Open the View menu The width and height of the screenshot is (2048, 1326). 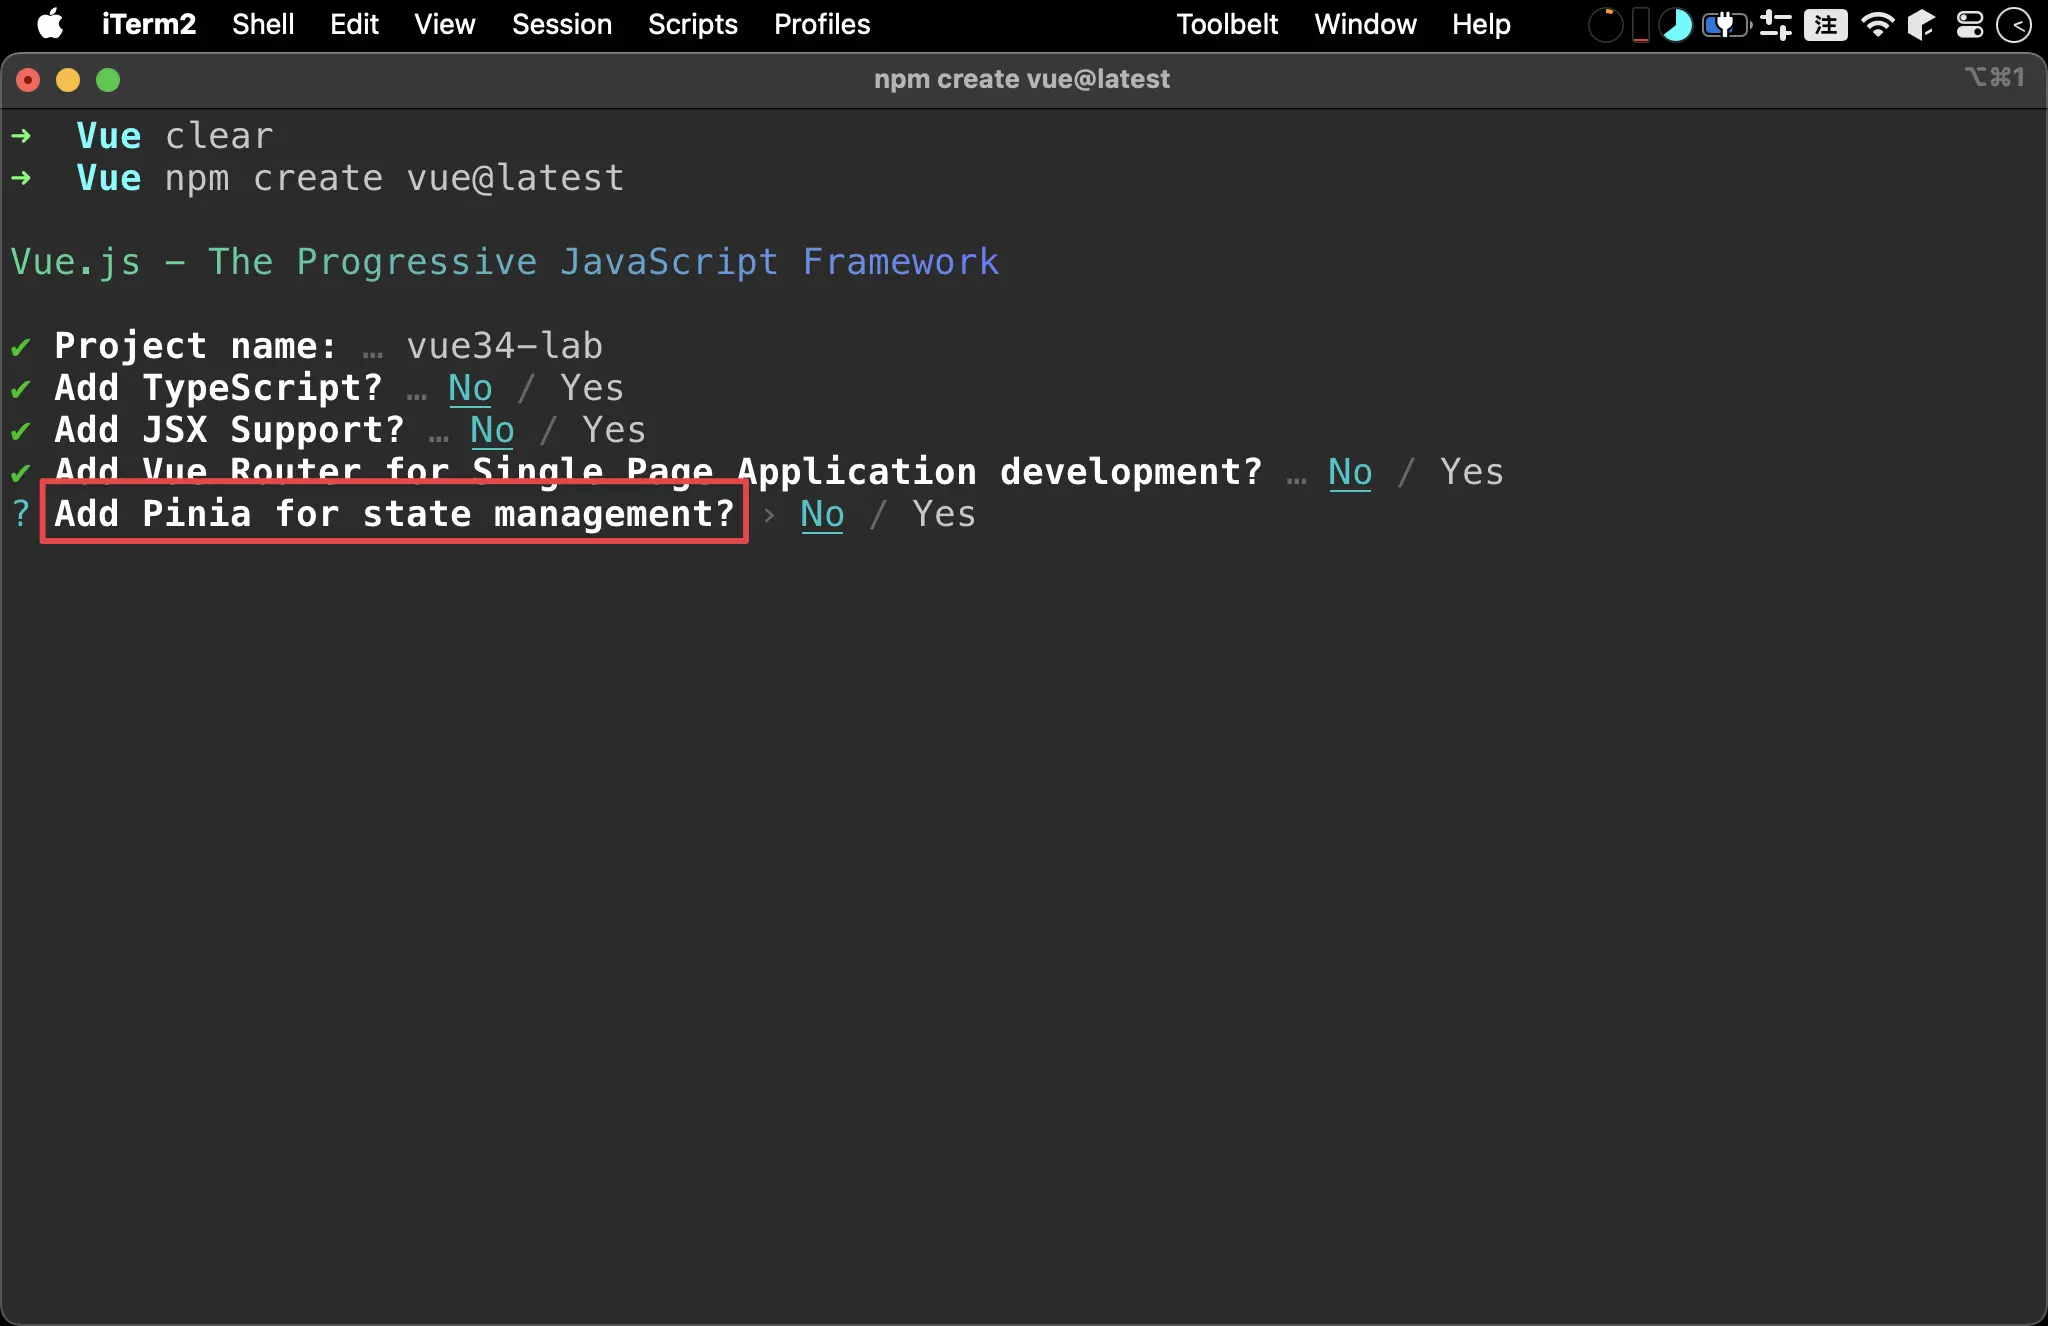coord(445,24)
